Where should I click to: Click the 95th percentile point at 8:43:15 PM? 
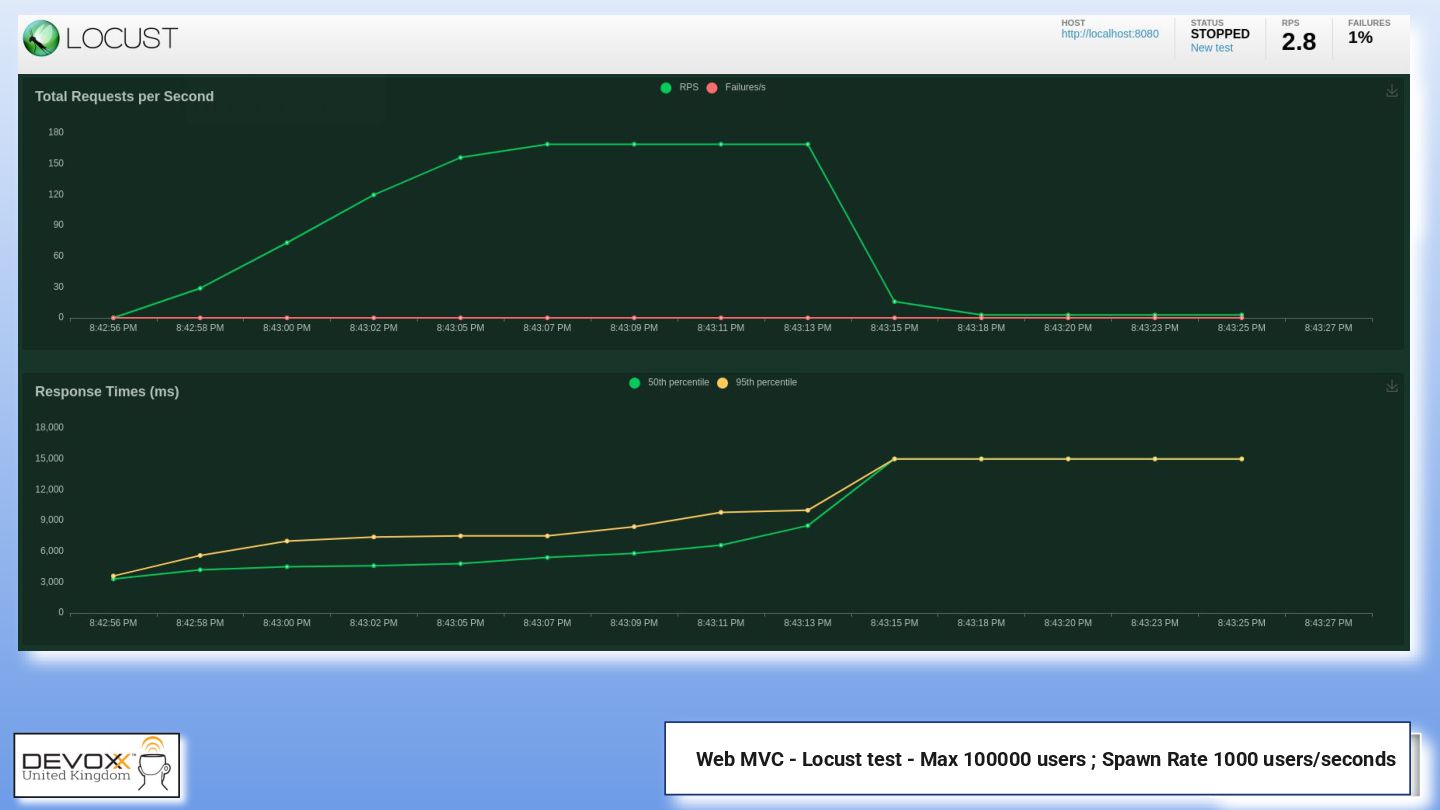point(894,459)
